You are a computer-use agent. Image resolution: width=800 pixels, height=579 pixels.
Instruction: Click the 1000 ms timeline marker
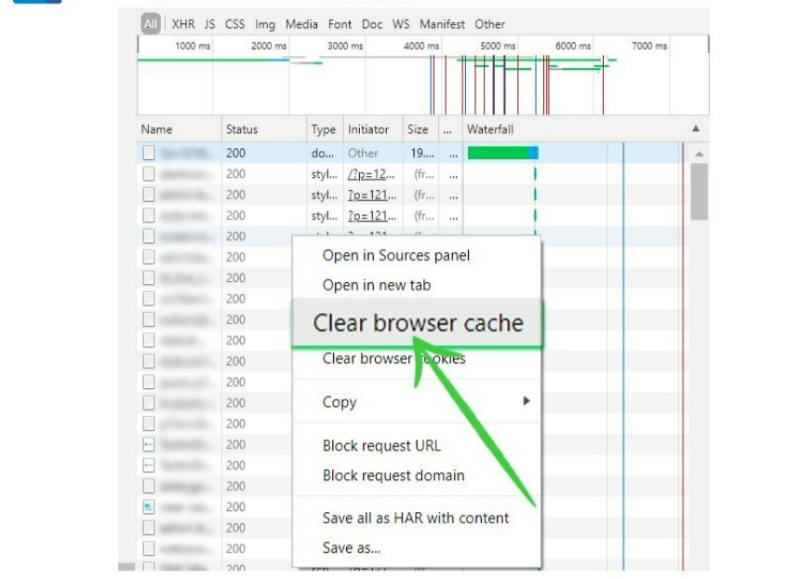tap(193, 46)
